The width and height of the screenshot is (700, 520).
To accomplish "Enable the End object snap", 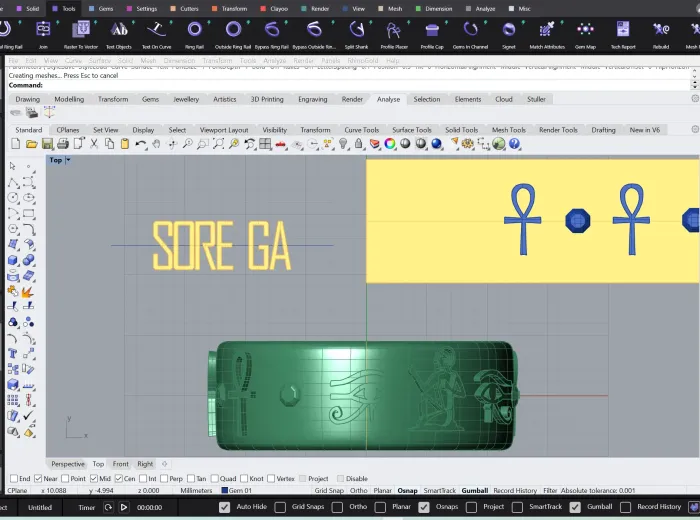I will 14,478.
